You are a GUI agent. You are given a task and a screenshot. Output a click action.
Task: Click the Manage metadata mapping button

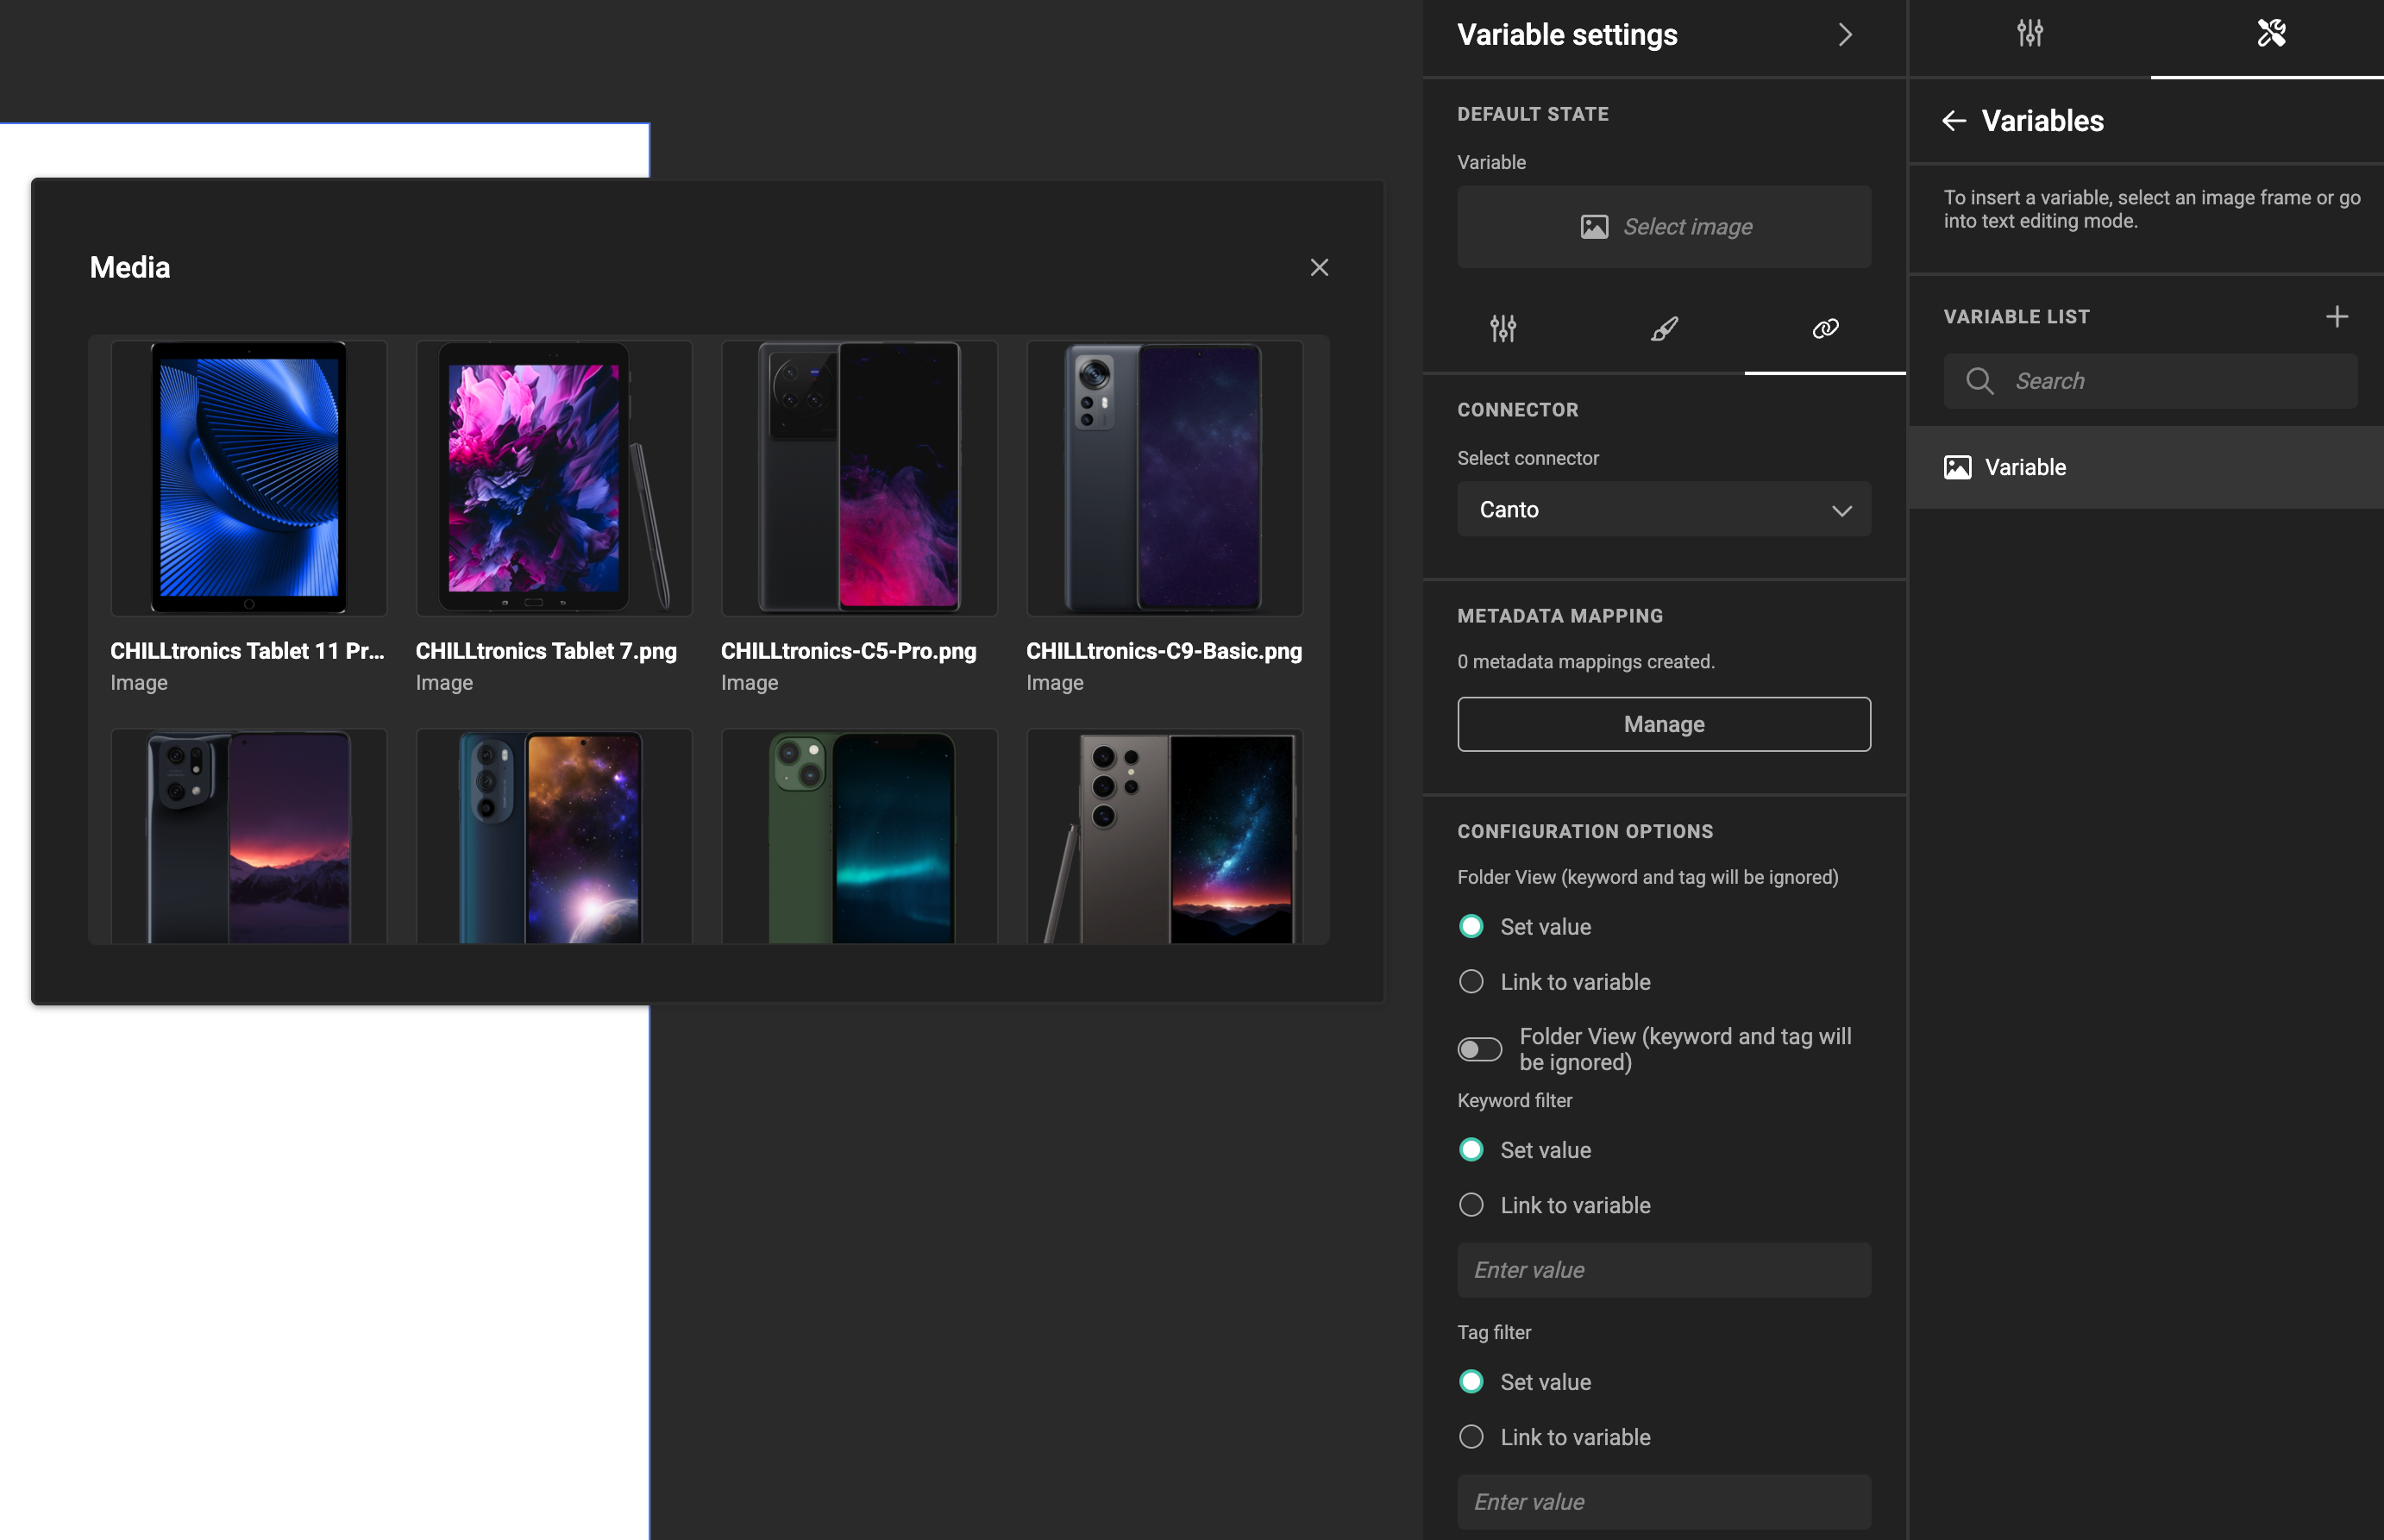(x=1664, y=724)
